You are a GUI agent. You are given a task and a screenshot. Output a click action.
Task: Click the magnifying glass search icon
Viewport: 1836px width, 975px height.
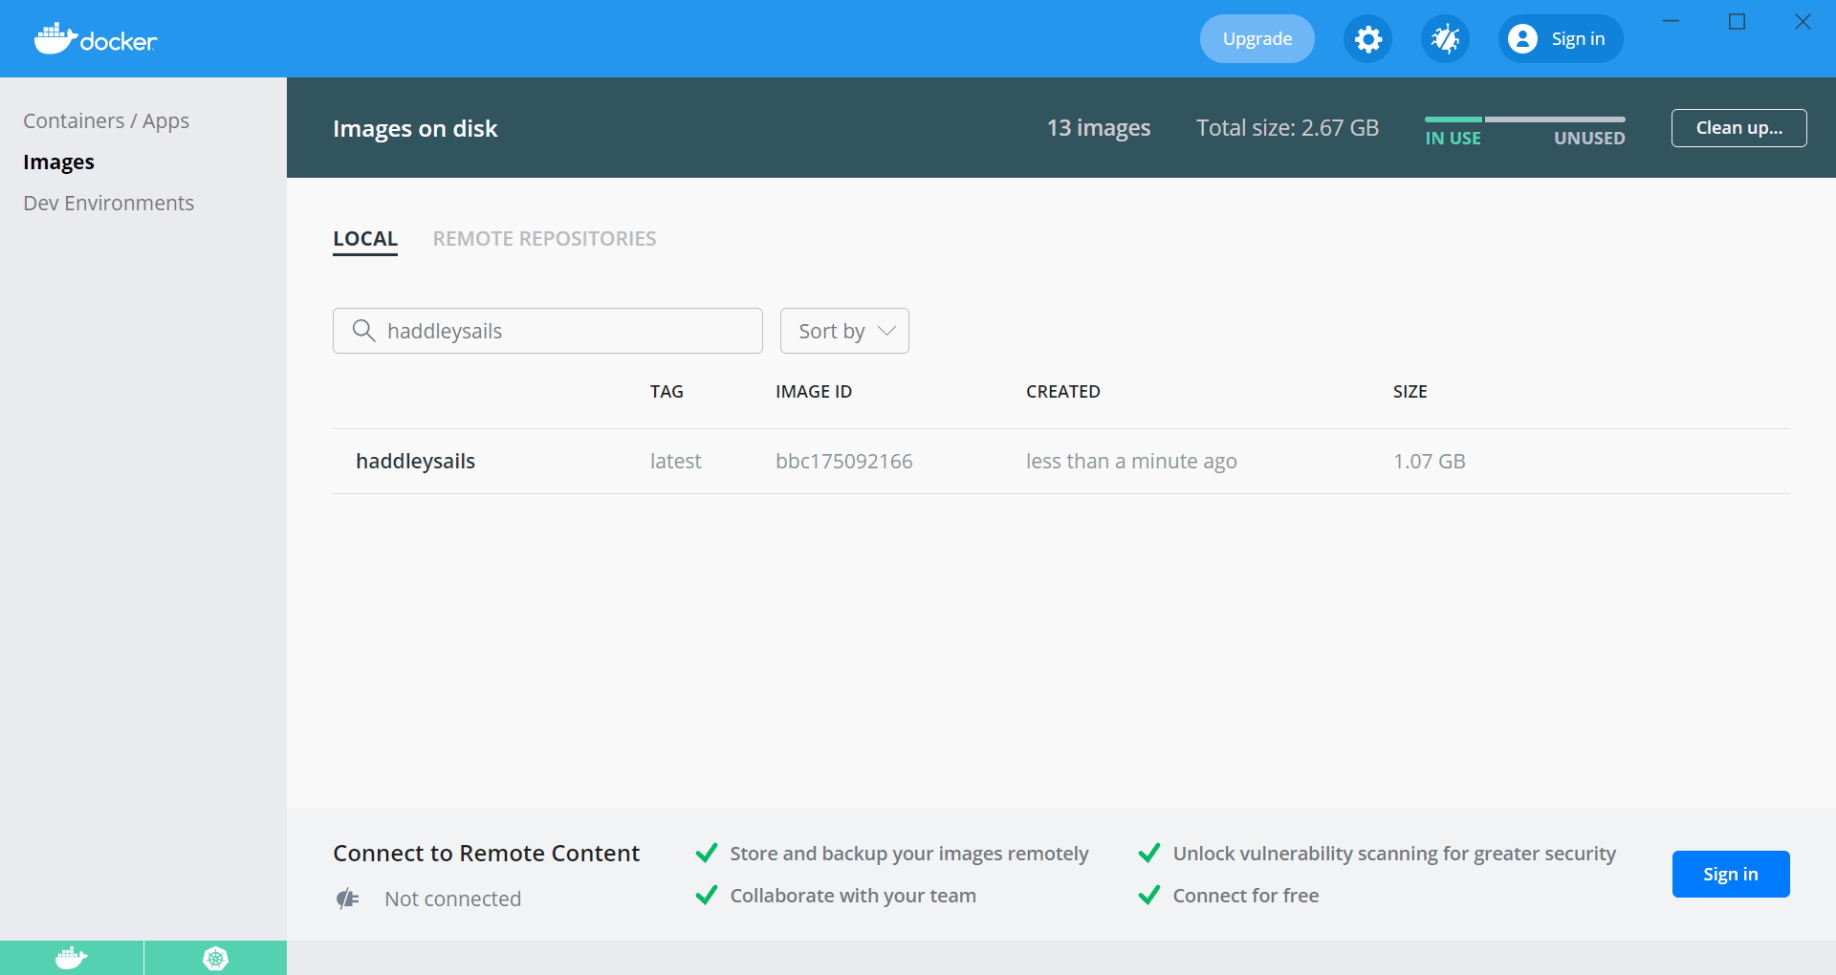pyautogui.click(x=363, y=331)
